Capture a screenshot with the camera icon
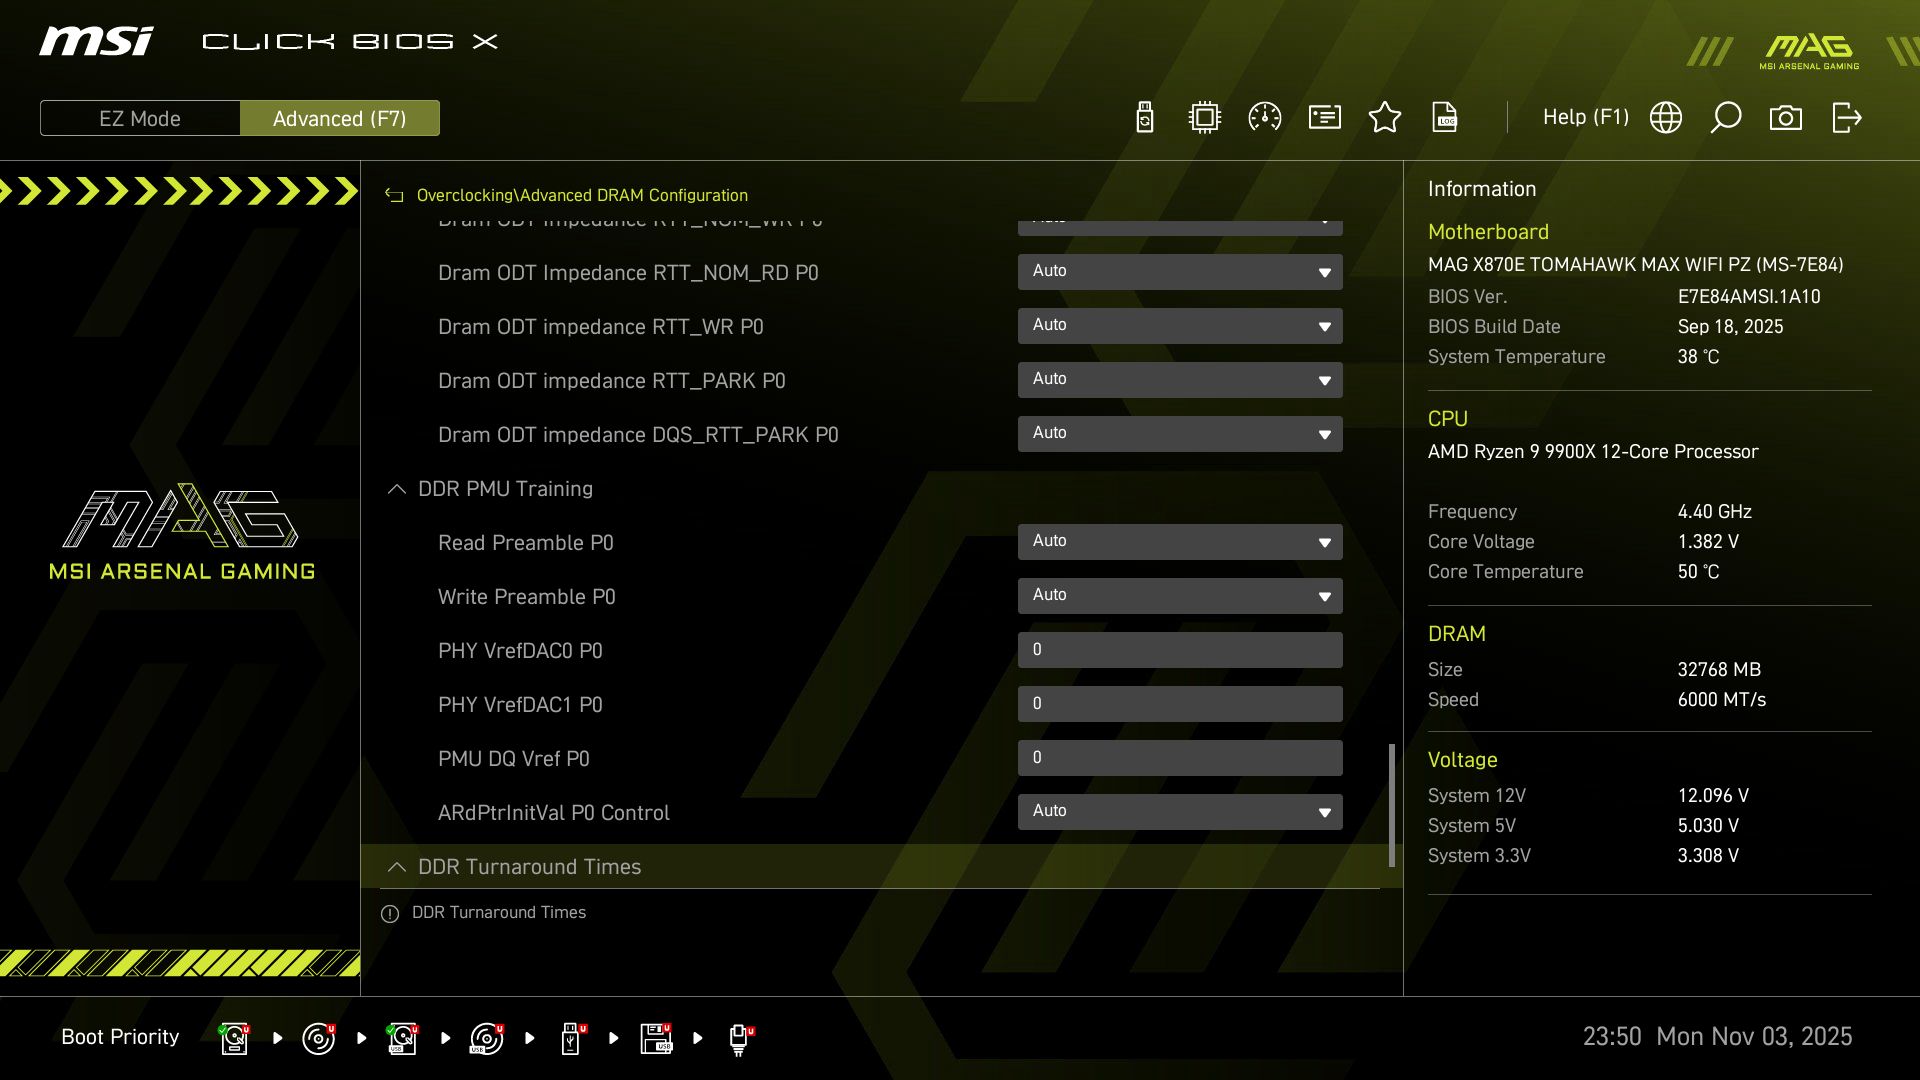This screenshot has height=1080, width=1920. point(1787,117)
